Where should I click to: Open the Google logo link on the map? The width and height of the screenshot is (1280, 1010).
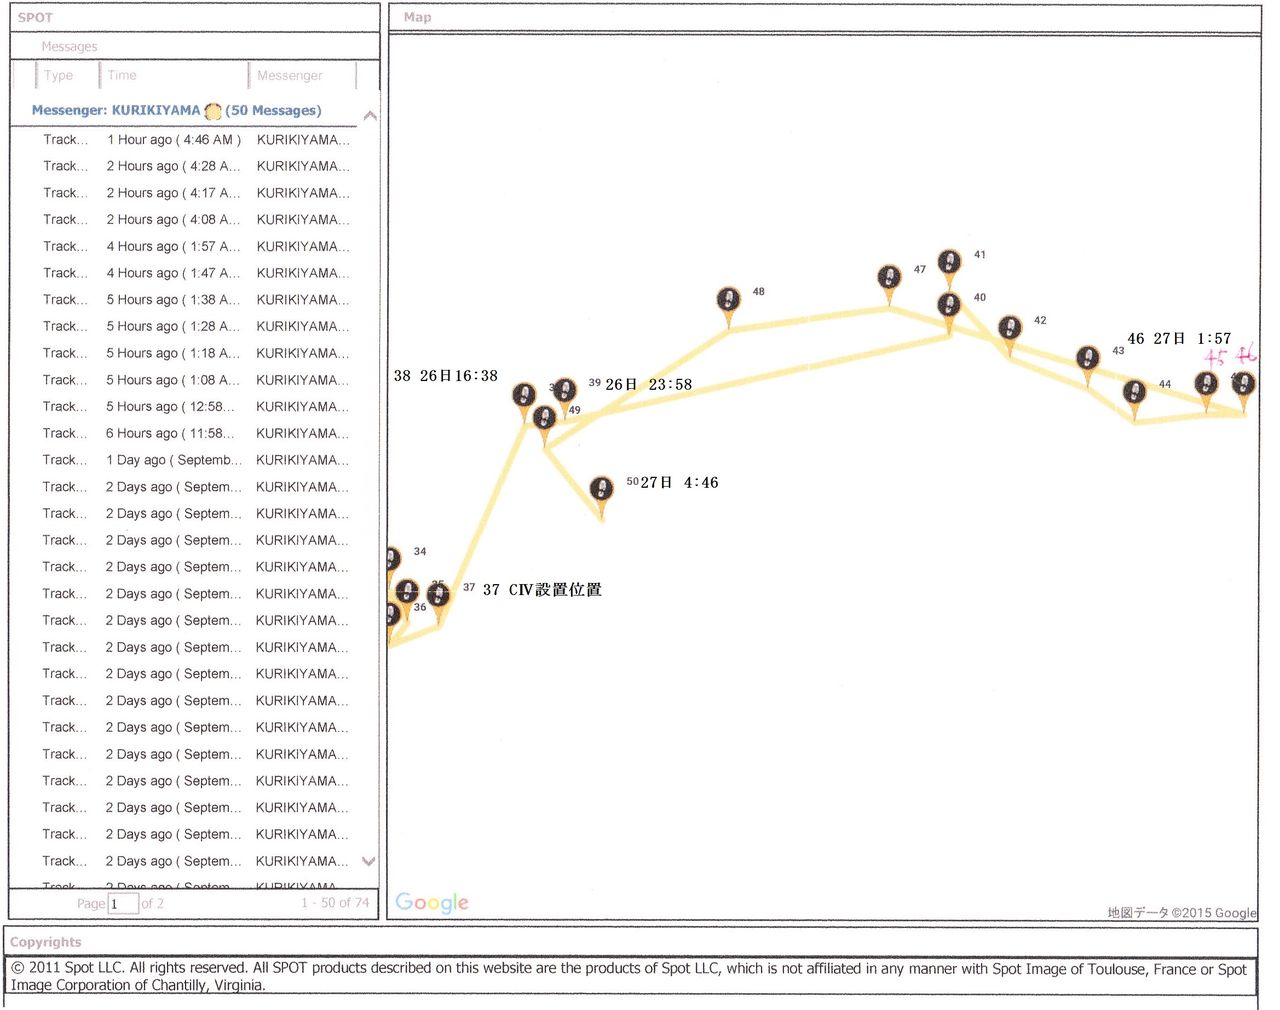click(x=432, y=902)
